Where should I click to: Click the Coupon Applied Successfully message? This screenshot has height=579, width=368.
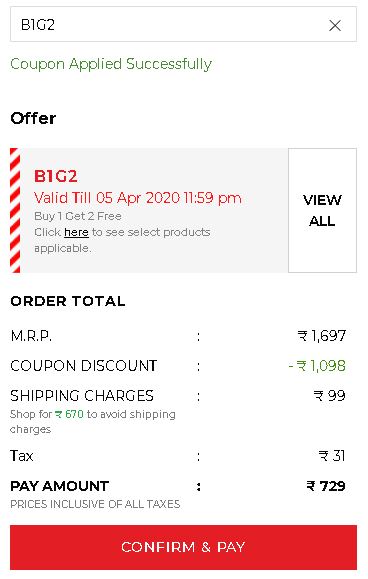coord(111,64)
